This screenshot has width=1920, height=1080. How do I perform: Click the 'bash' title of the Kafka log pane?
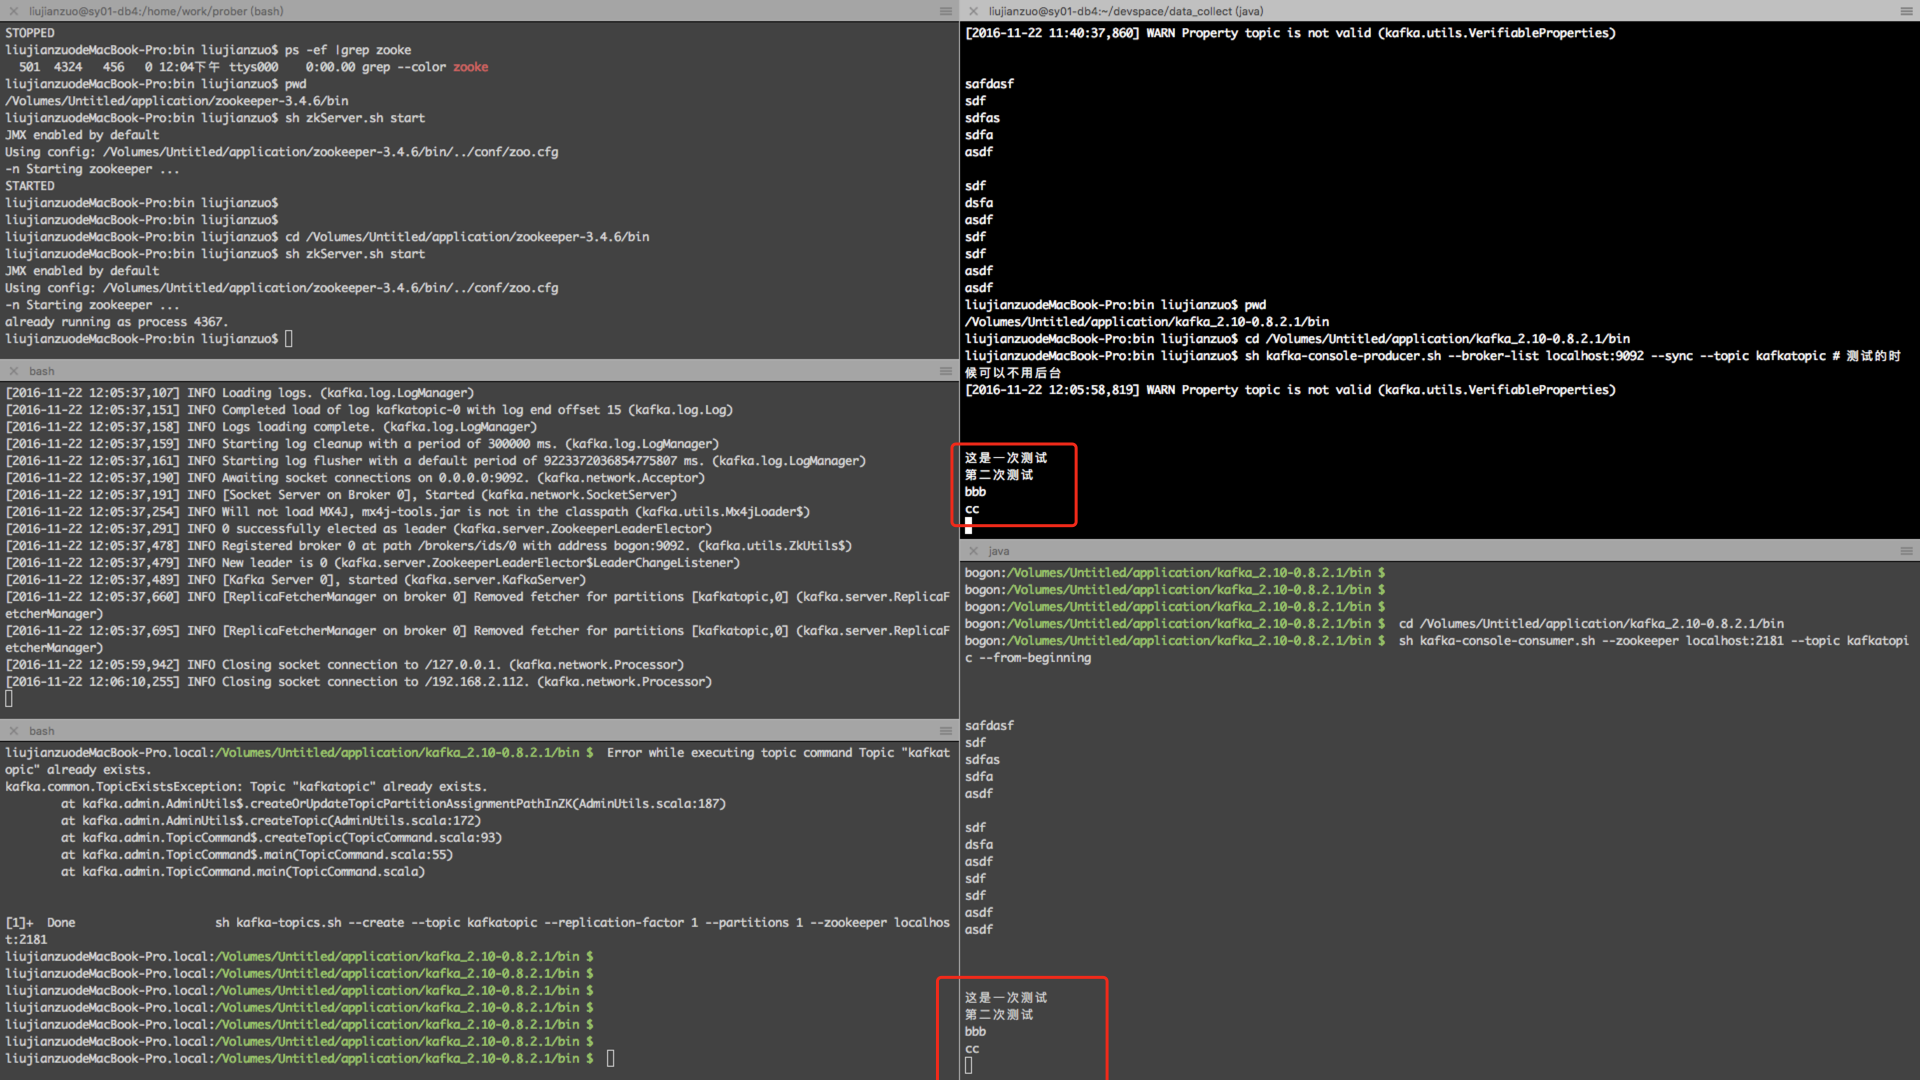click(x=42, y=371)
